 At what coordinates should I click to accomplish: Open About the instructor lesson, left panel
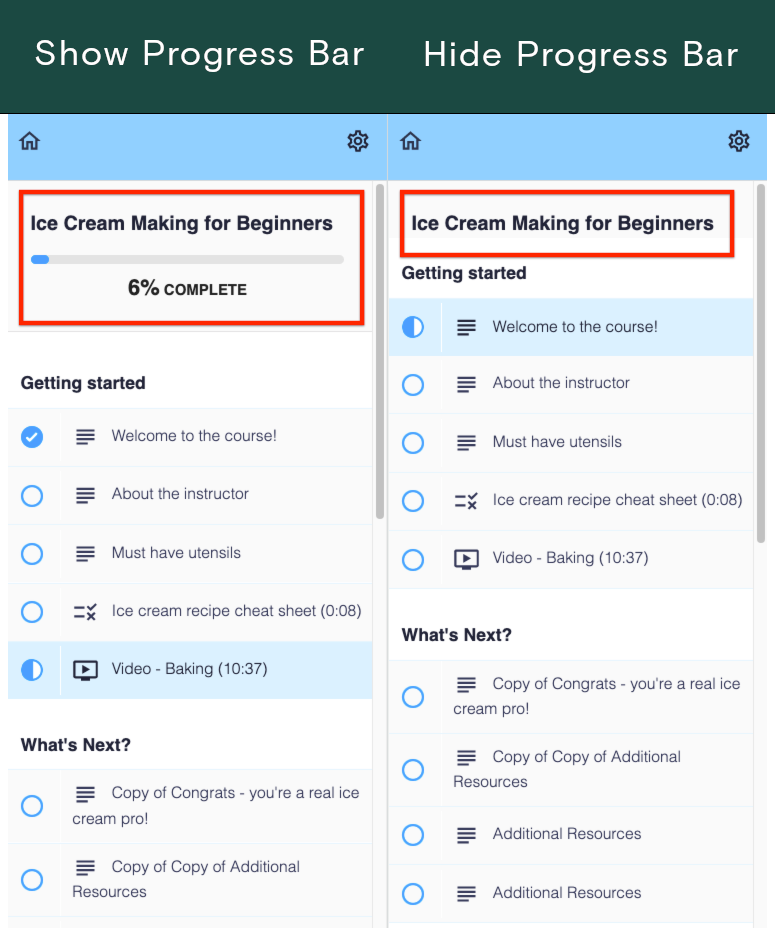click(191, 495)
